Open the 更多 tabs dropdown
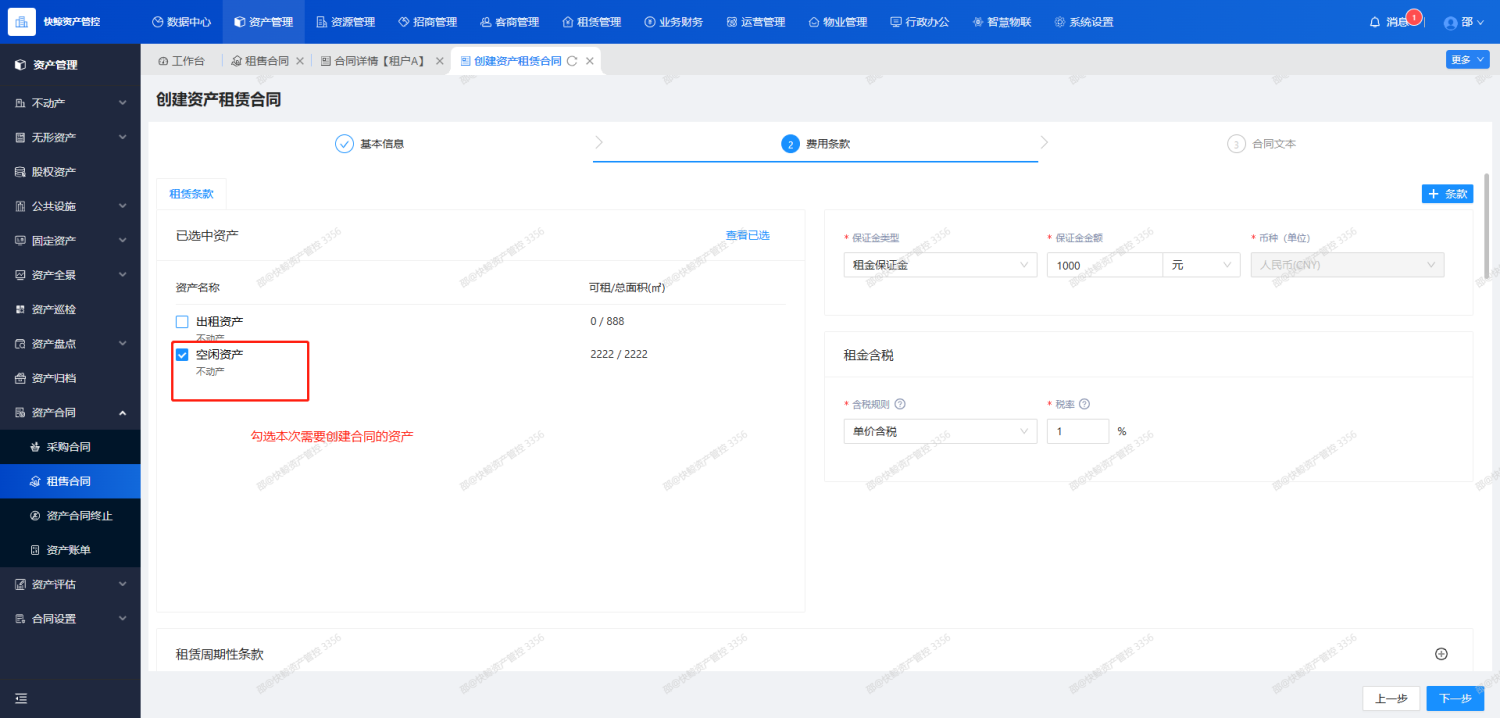 [1467, 60]
